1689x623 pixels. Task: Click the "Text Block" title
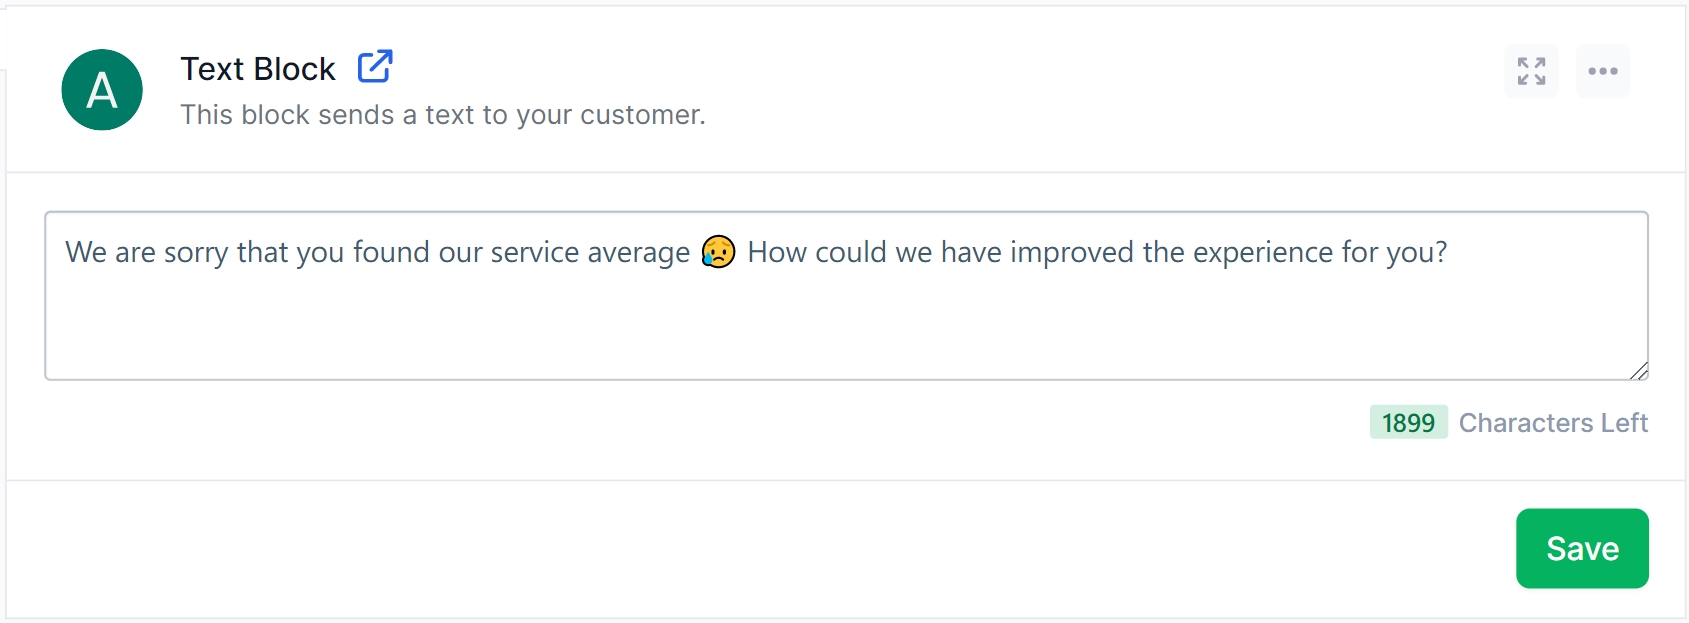click(257, 69)
